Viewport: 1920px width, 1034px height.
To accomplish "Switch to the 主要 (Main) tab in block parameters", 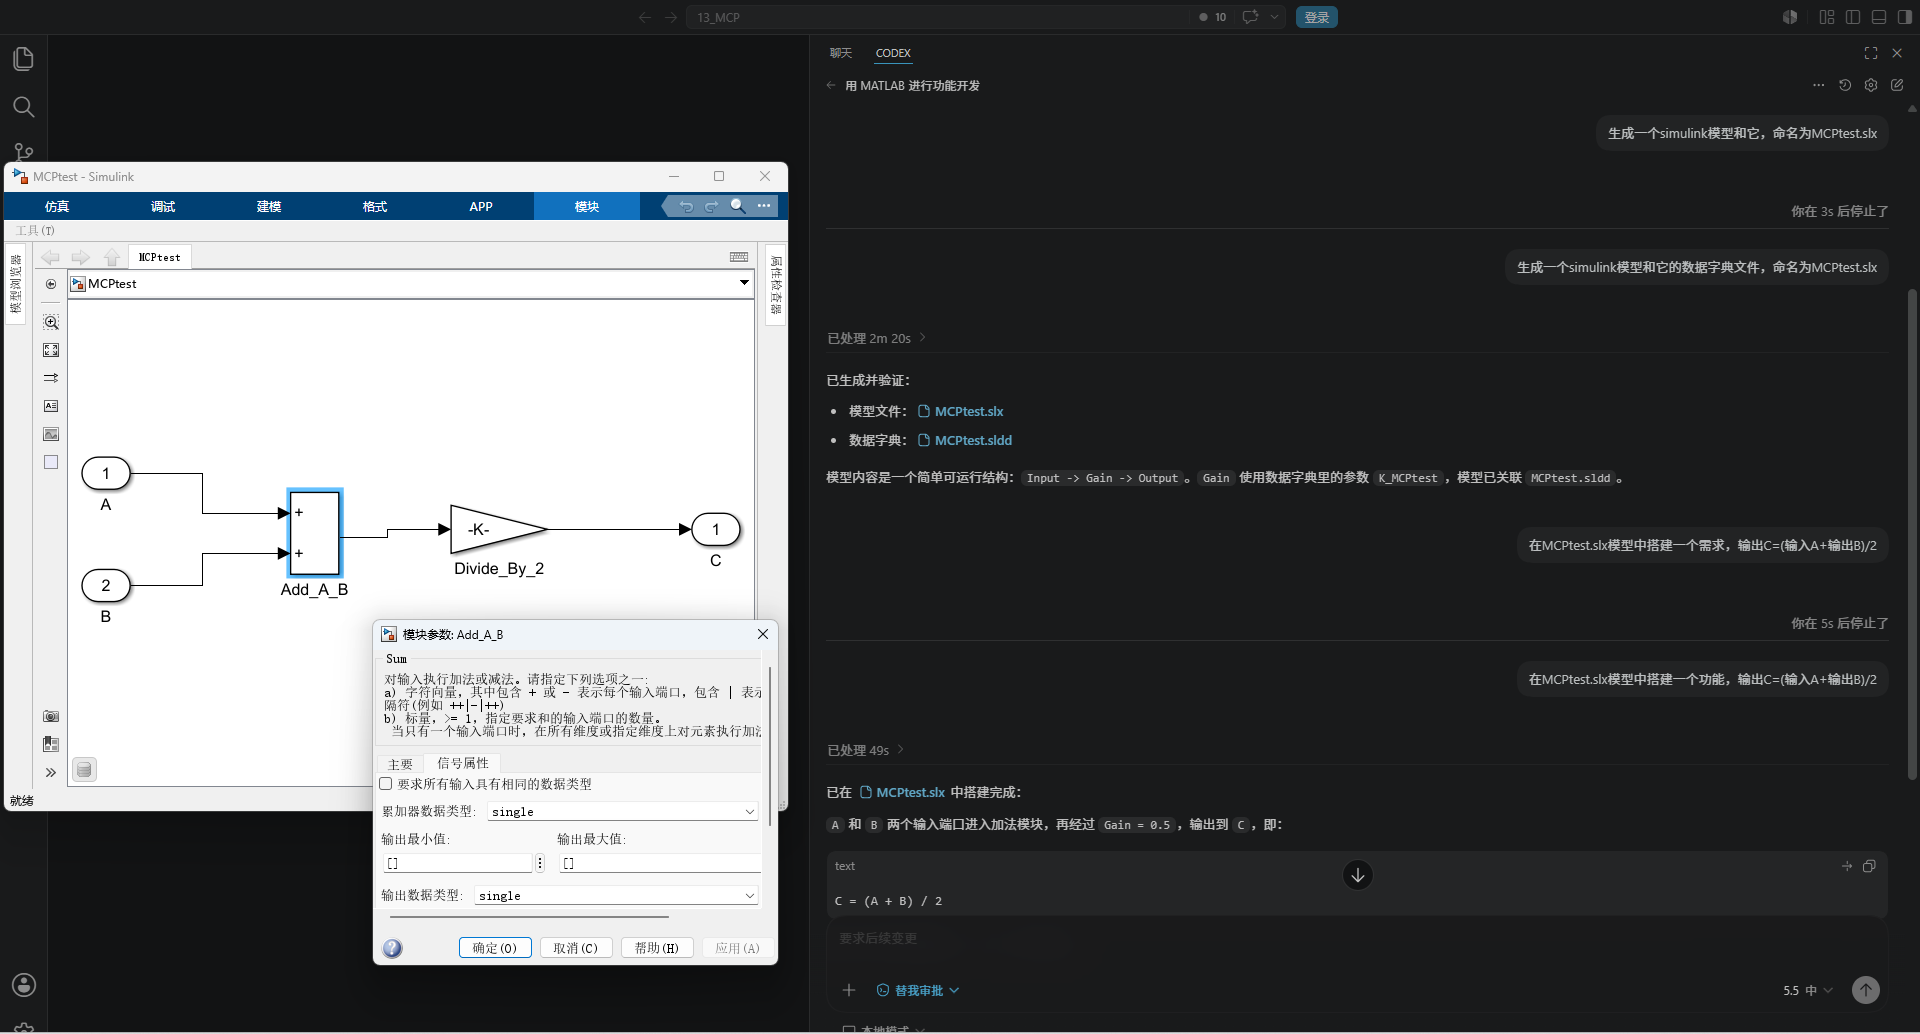I will (x=400, y=763).
